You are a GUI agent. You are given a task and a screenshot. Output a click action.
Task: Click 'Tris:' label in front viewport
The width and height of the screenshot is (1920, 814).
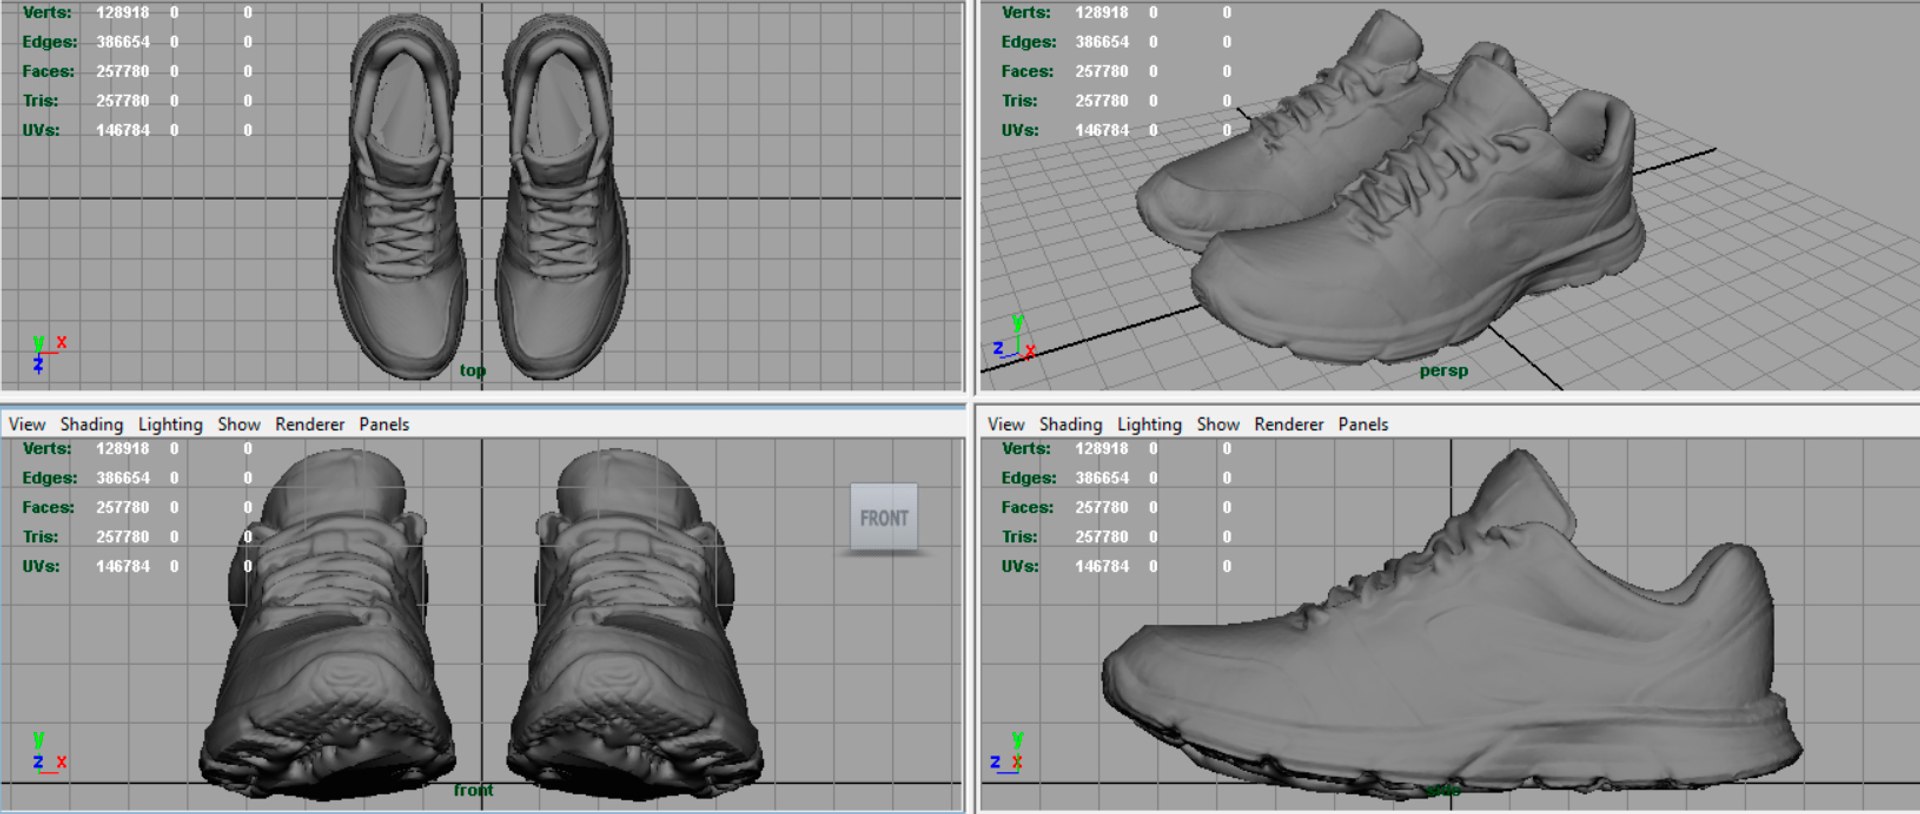(x=41, y=537)
